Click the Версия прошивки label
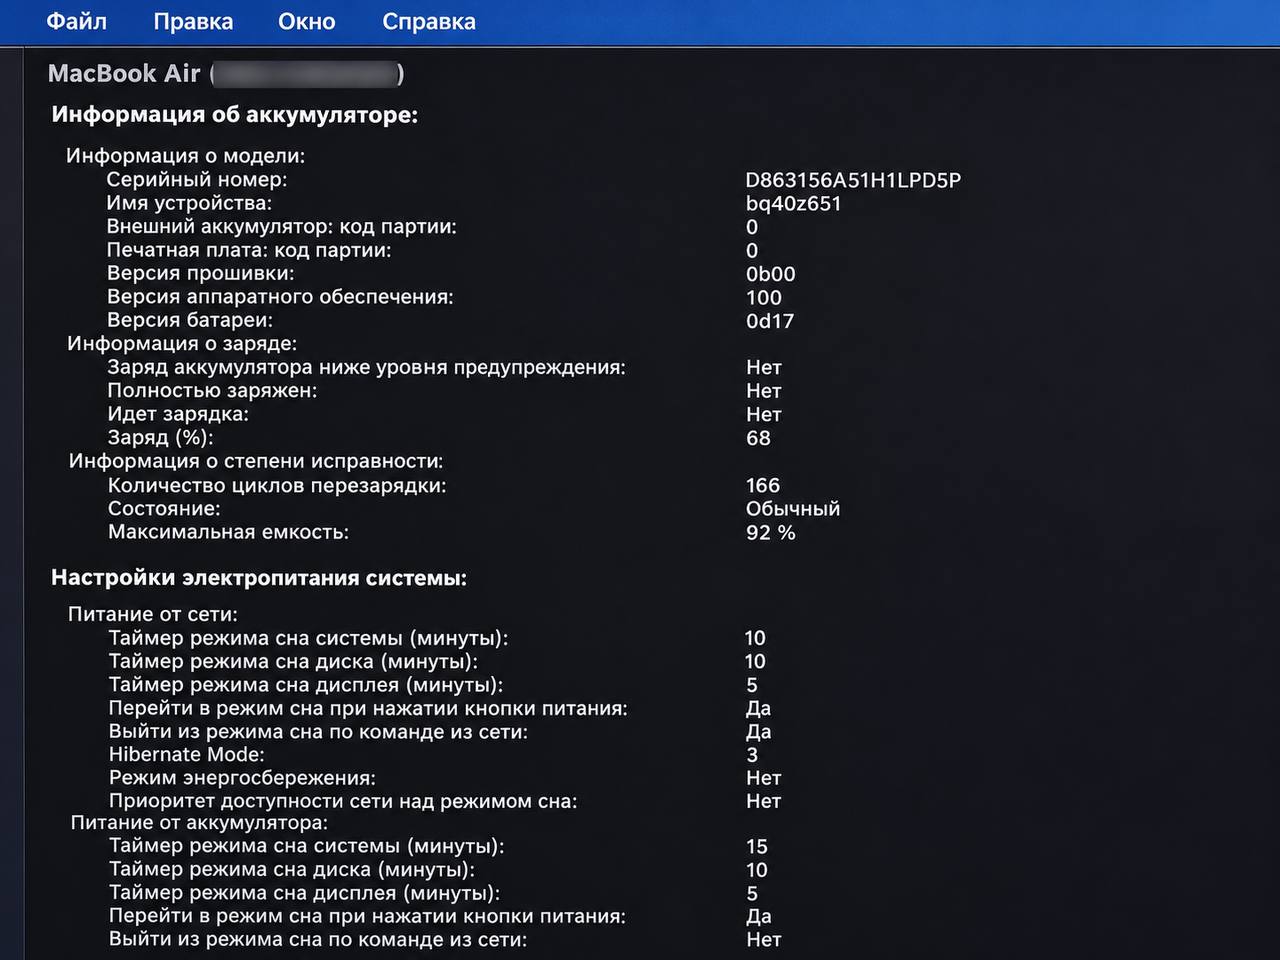This screenshot has height=960, width=1280. pos(200,273)
